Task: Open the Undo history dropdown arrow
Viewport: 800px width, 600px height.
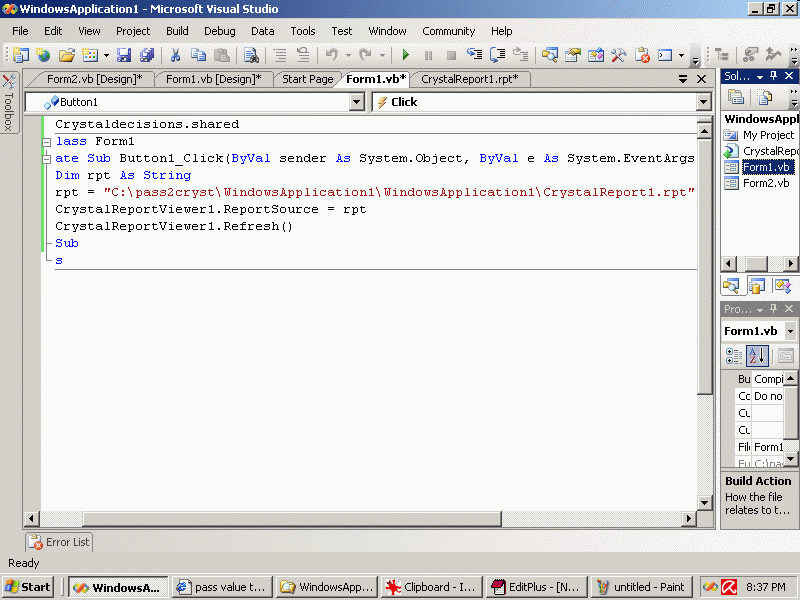Action: click(x=348, y=55)
